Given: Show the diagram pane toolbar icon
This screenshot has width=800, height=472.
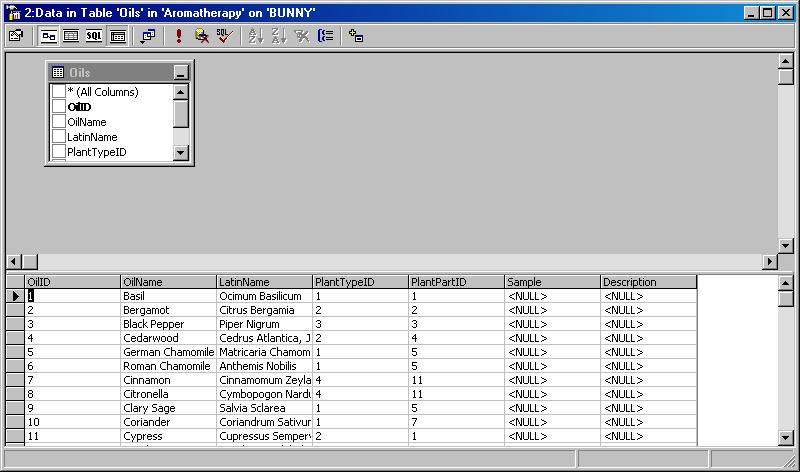Looking at the screenshot, I should click(49, 35).
